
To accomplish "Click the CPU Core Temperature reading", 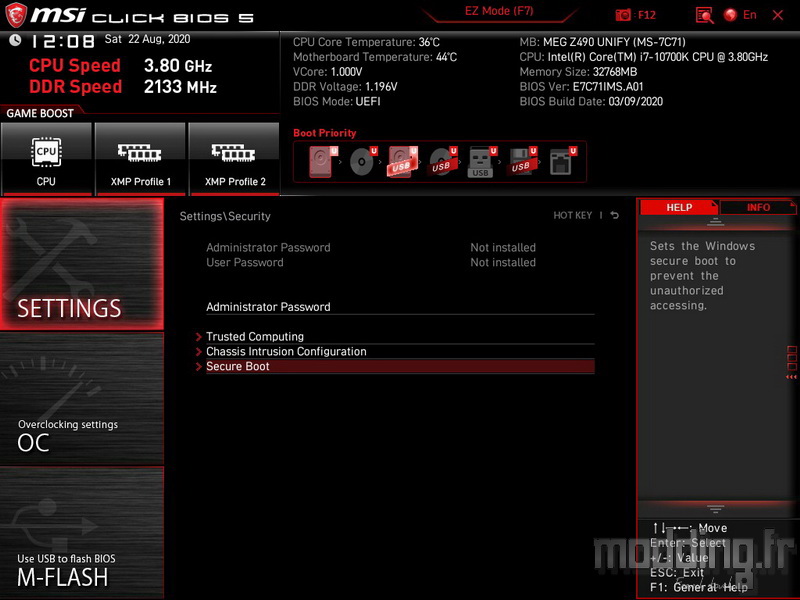I will [x=366, y=42].
